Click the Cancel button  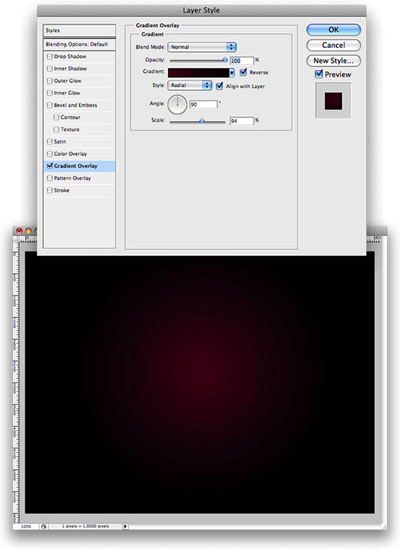(x=333, y=45)
